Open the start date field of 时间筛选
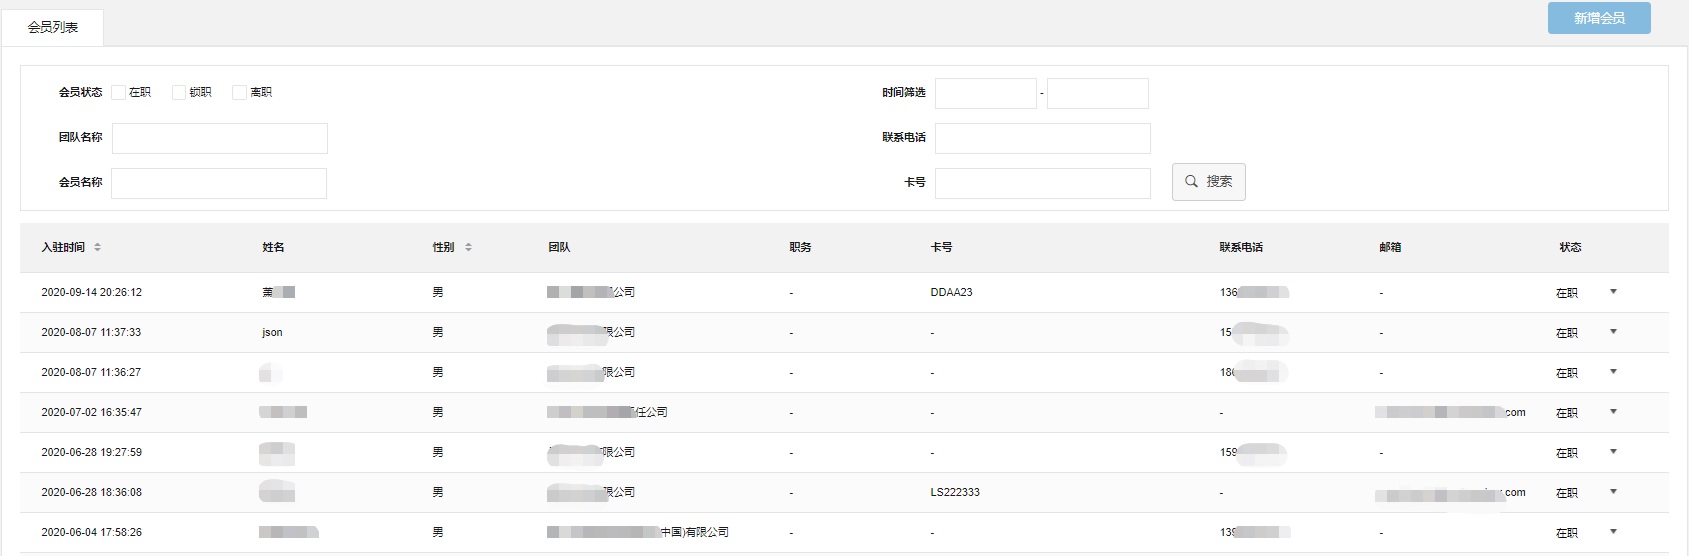Image resolution: width=1689 pixels, height=556 pixels. click(x=985, y=93)
